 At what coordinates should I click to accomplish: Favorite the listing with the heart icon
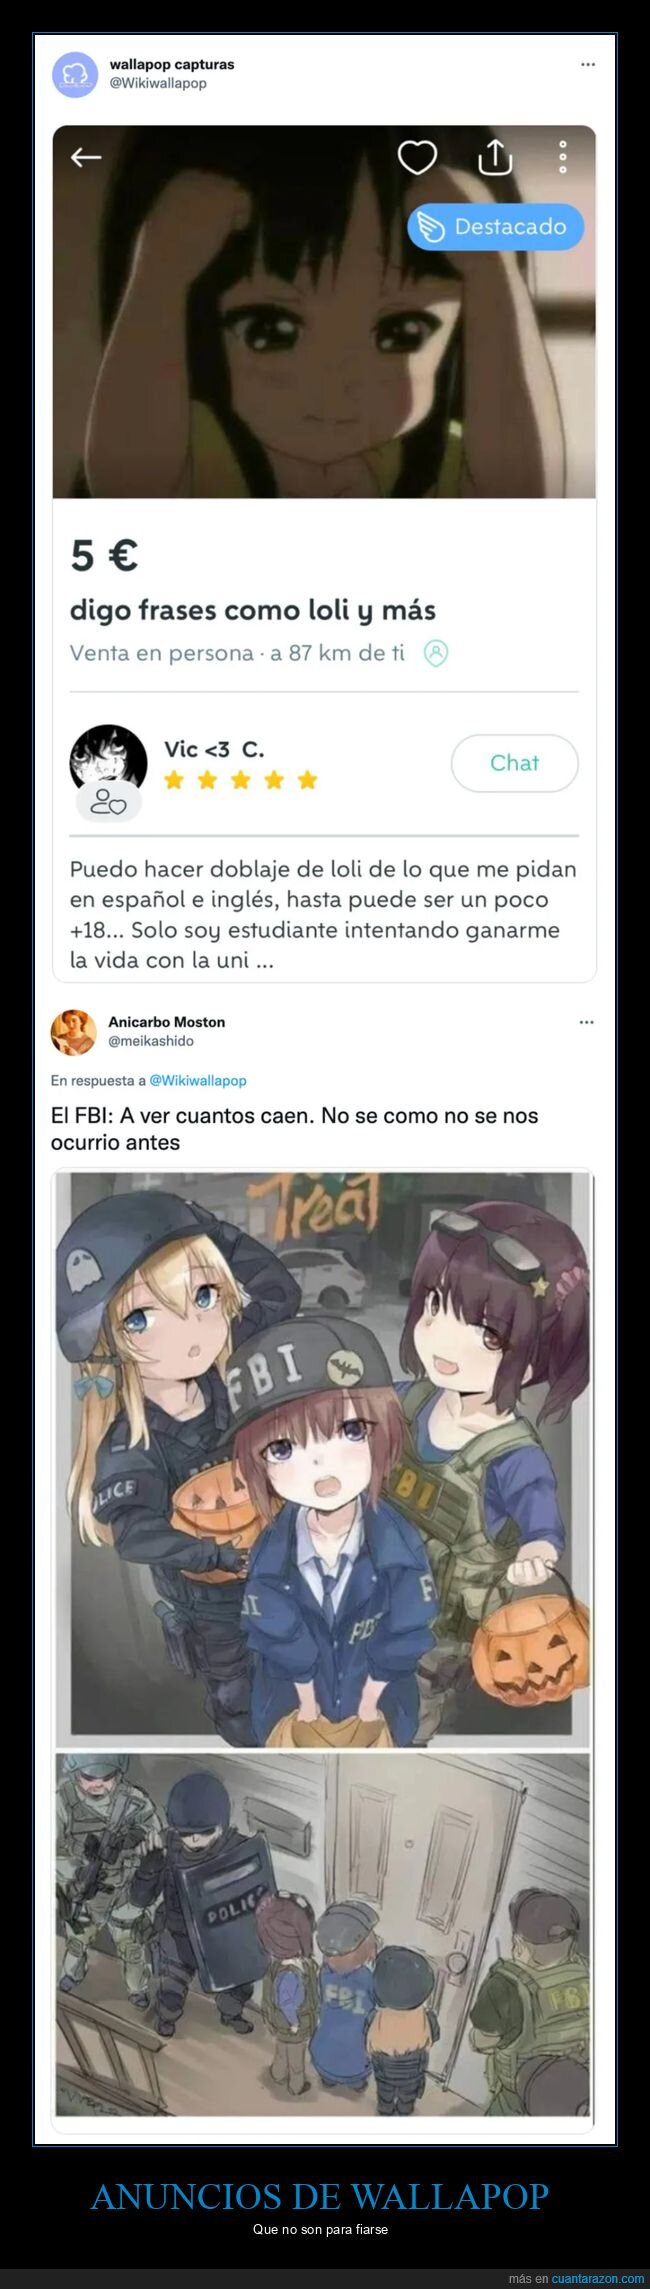coord(417,157)
